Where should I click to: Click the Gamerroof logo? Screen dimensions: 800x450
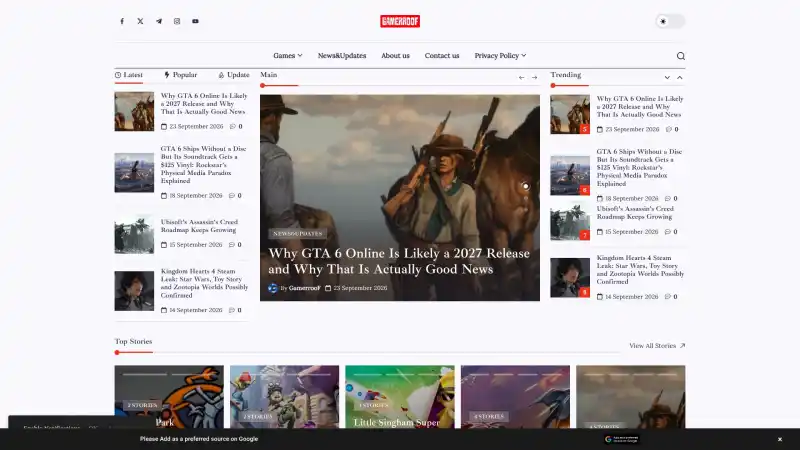click(x=400, y=21)
